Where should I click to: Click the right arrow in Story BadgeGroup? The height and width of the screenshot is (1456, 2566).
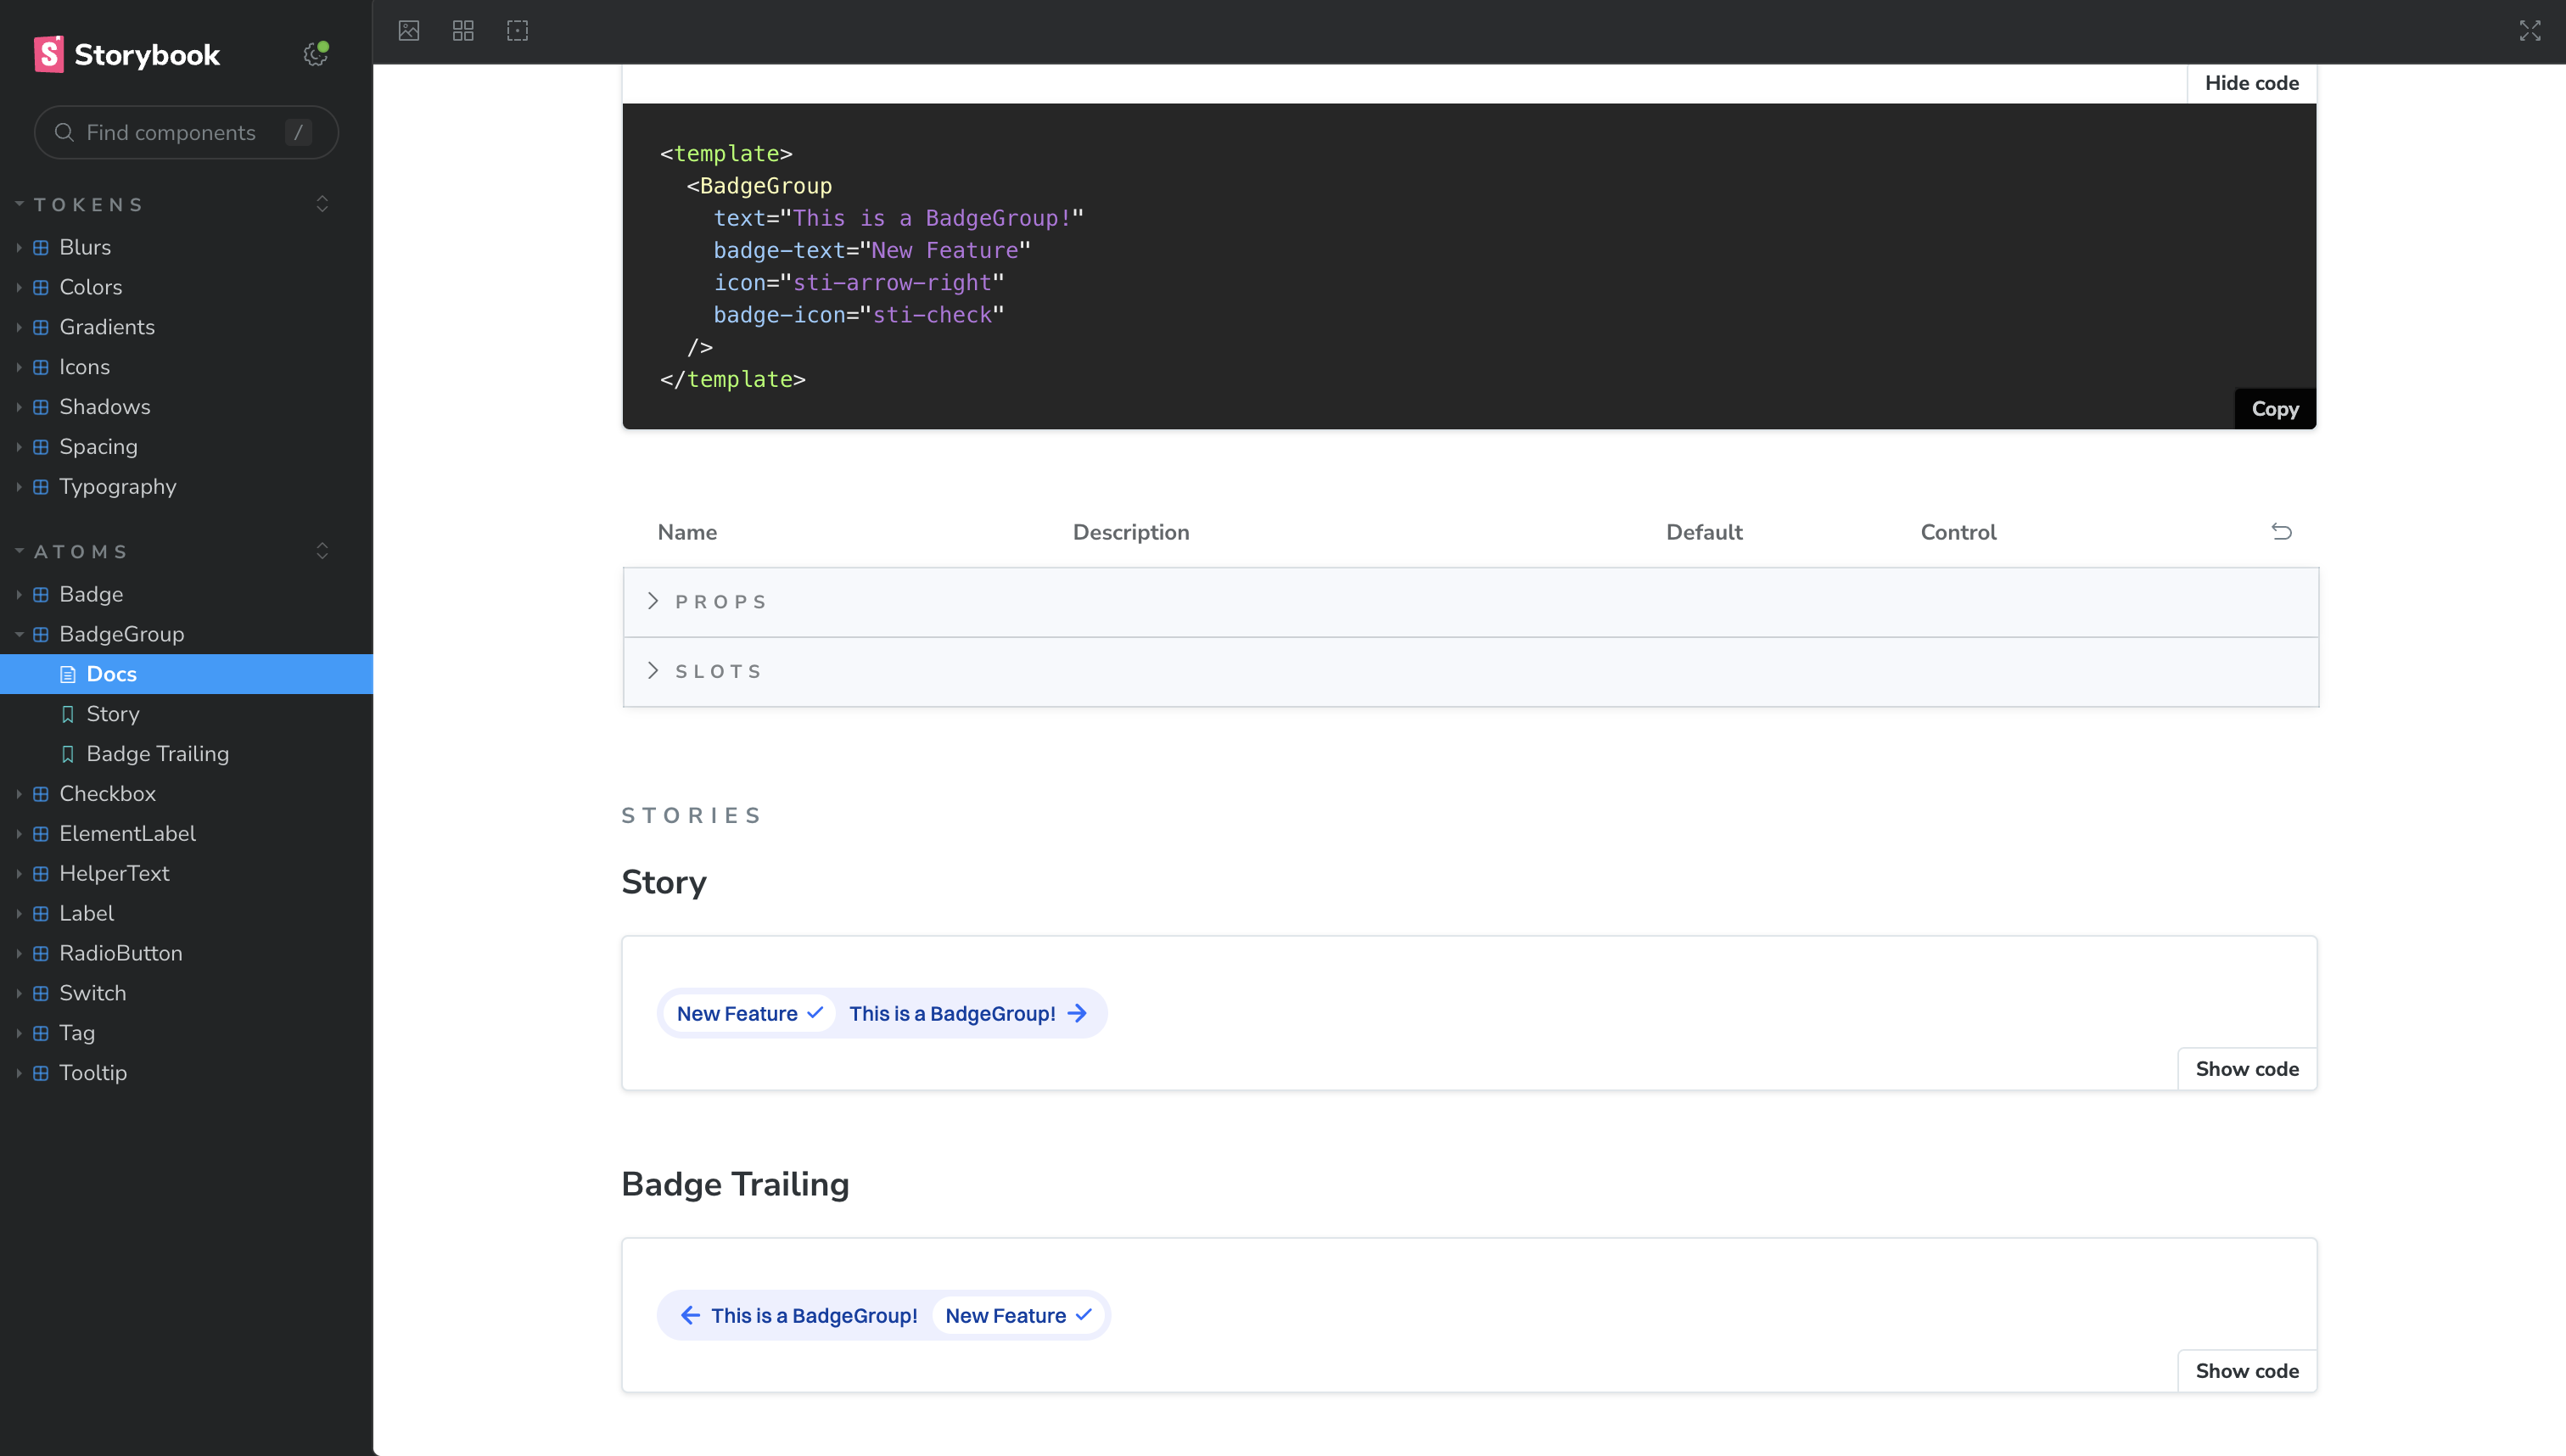click(x=1077, y=1013)
